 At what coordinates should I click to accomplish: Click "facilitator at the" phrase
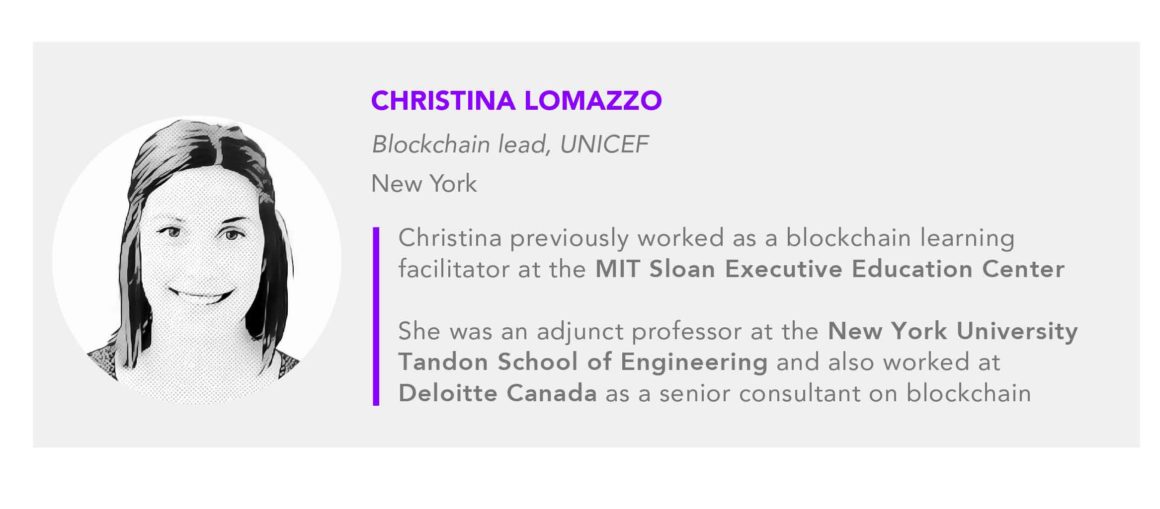[493, 269]
